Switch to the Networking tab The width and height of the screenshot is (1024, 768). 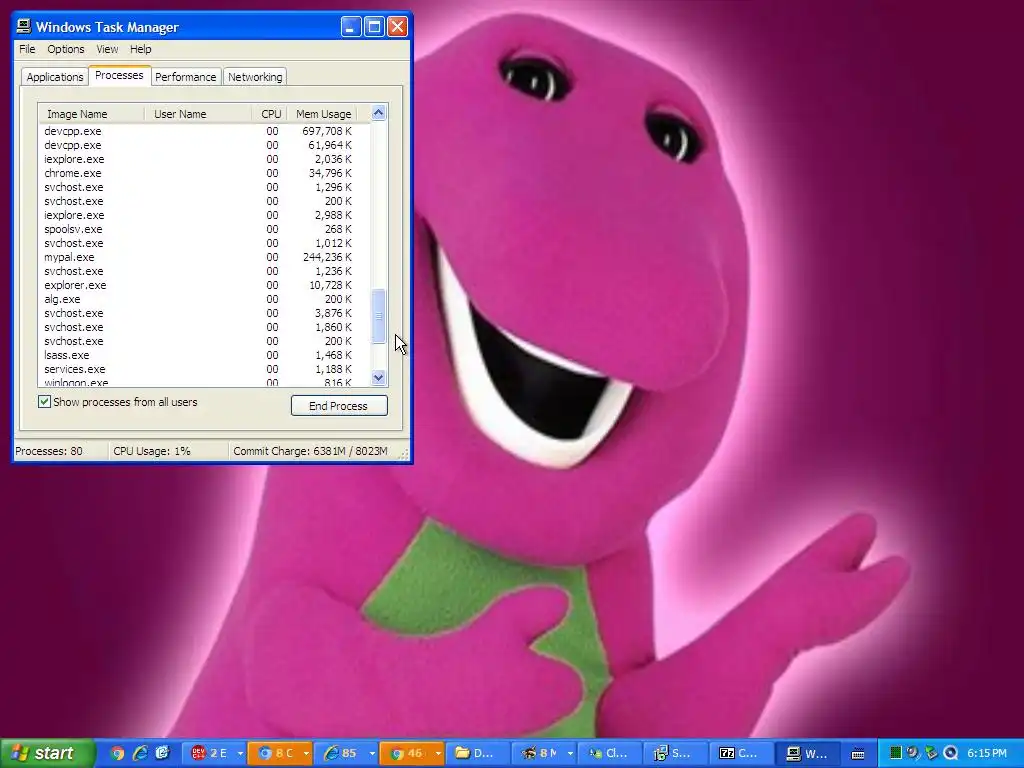(x=255, y=77)
